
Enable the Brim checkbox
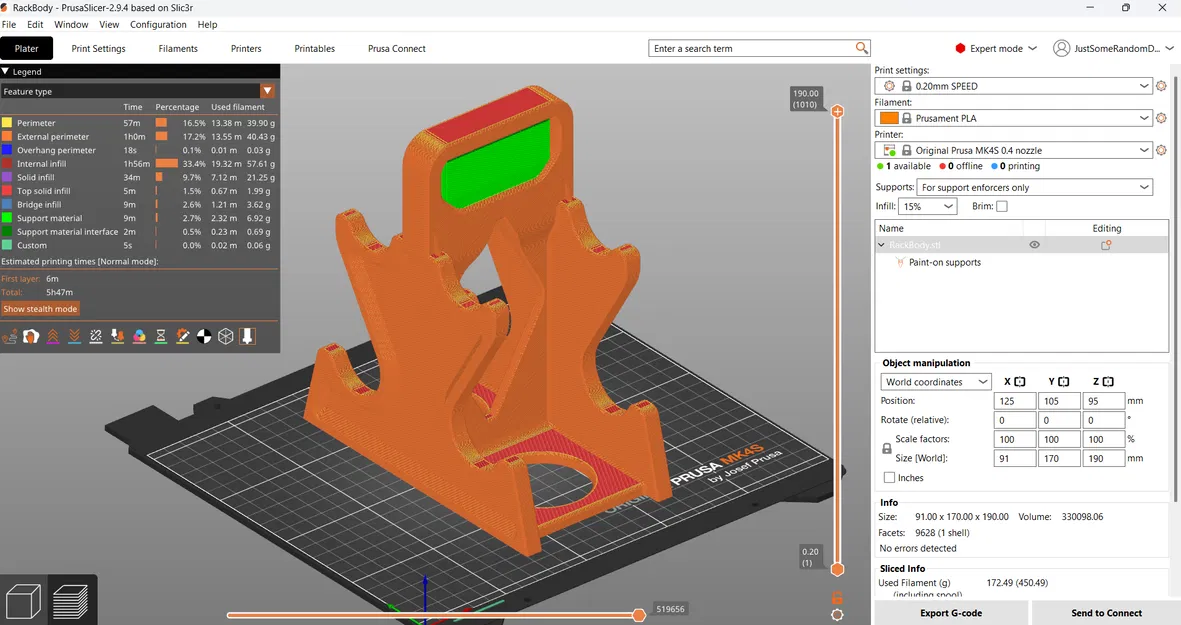(x=1002, y=206)
